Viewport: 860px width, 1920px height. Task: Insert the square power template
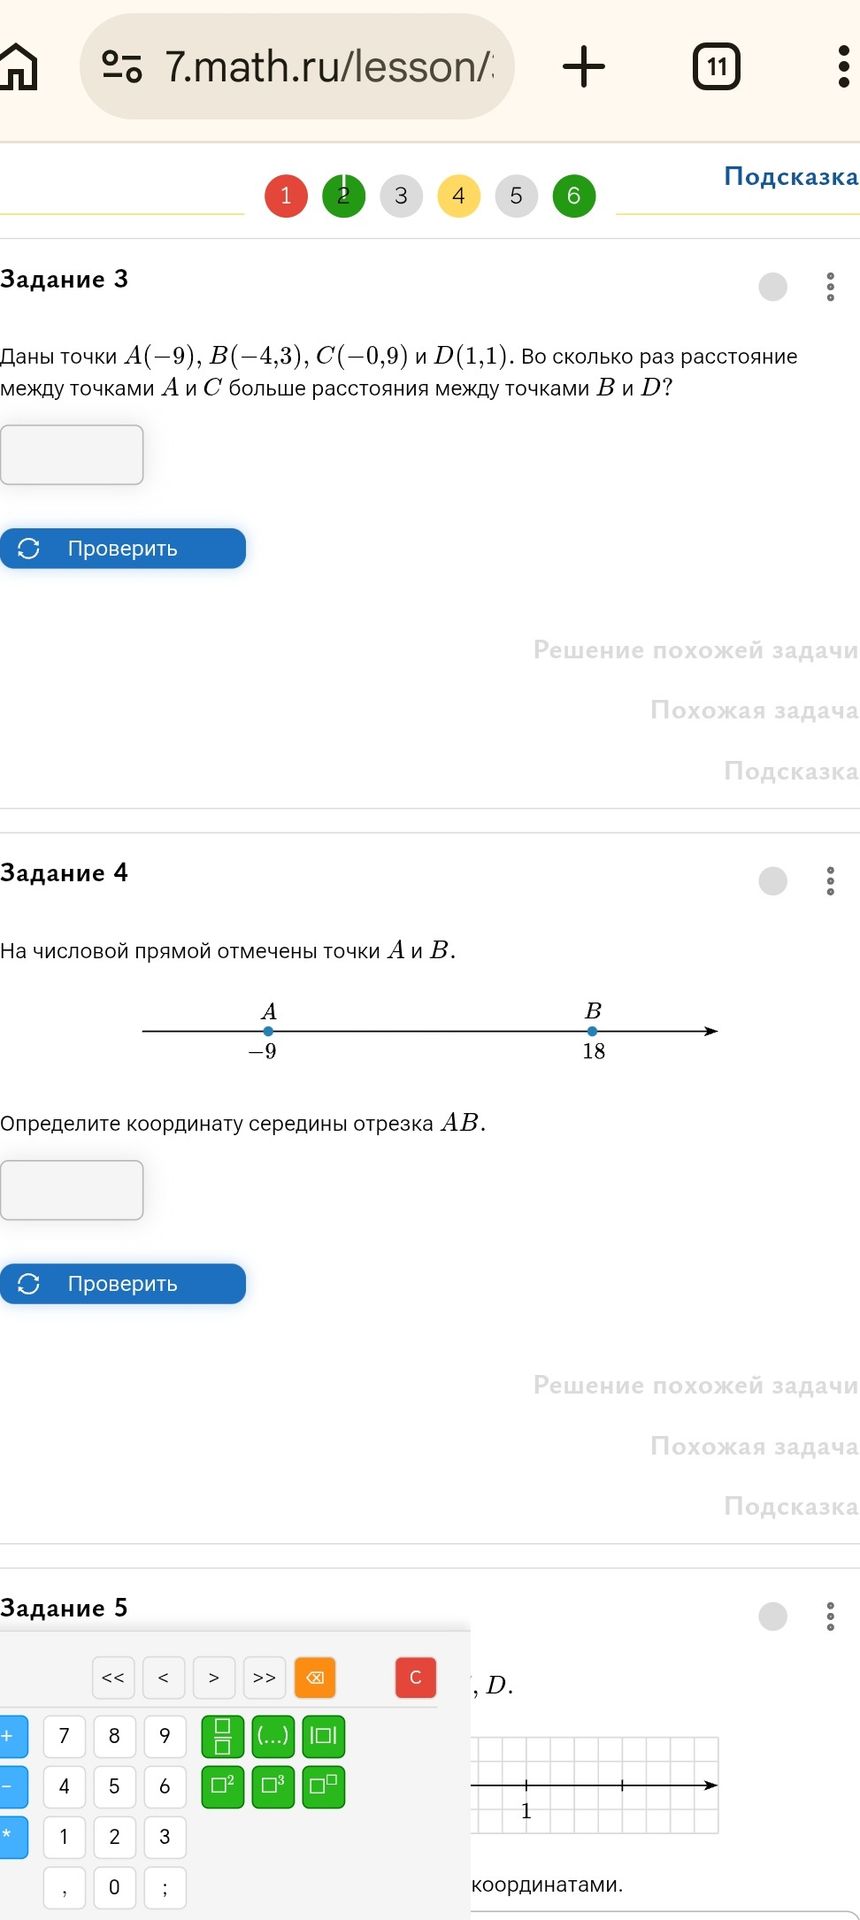(x=223, y=1787)
